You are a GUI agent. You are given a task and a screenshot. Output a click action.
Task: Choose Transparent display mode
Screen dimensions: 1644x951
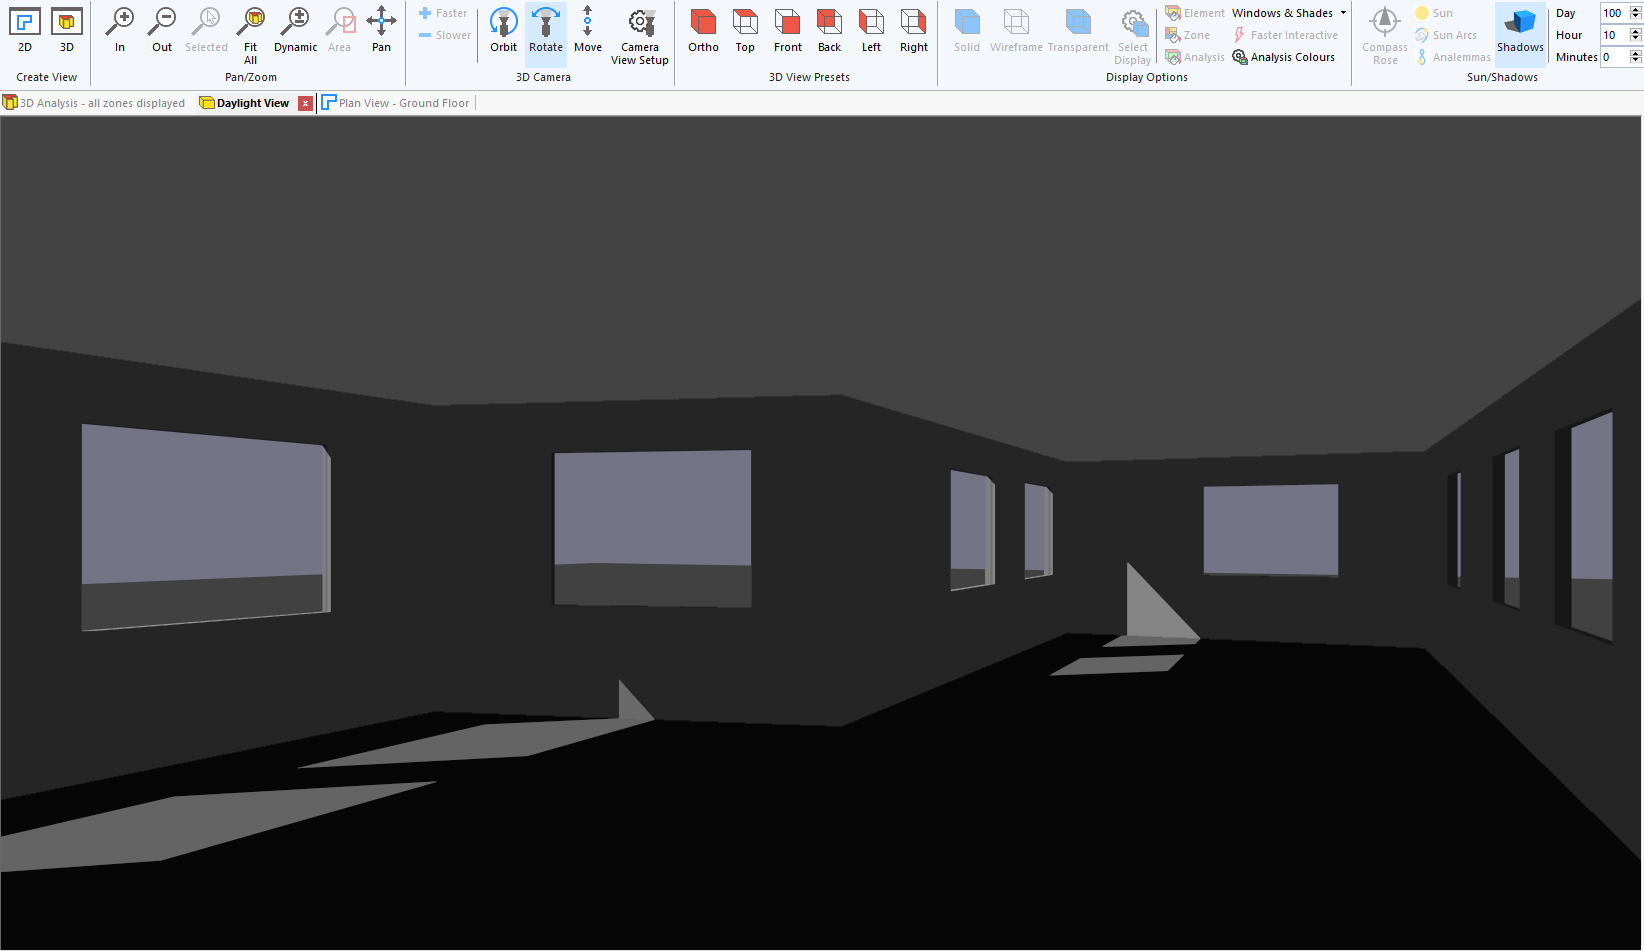(x=1078, y=30)
